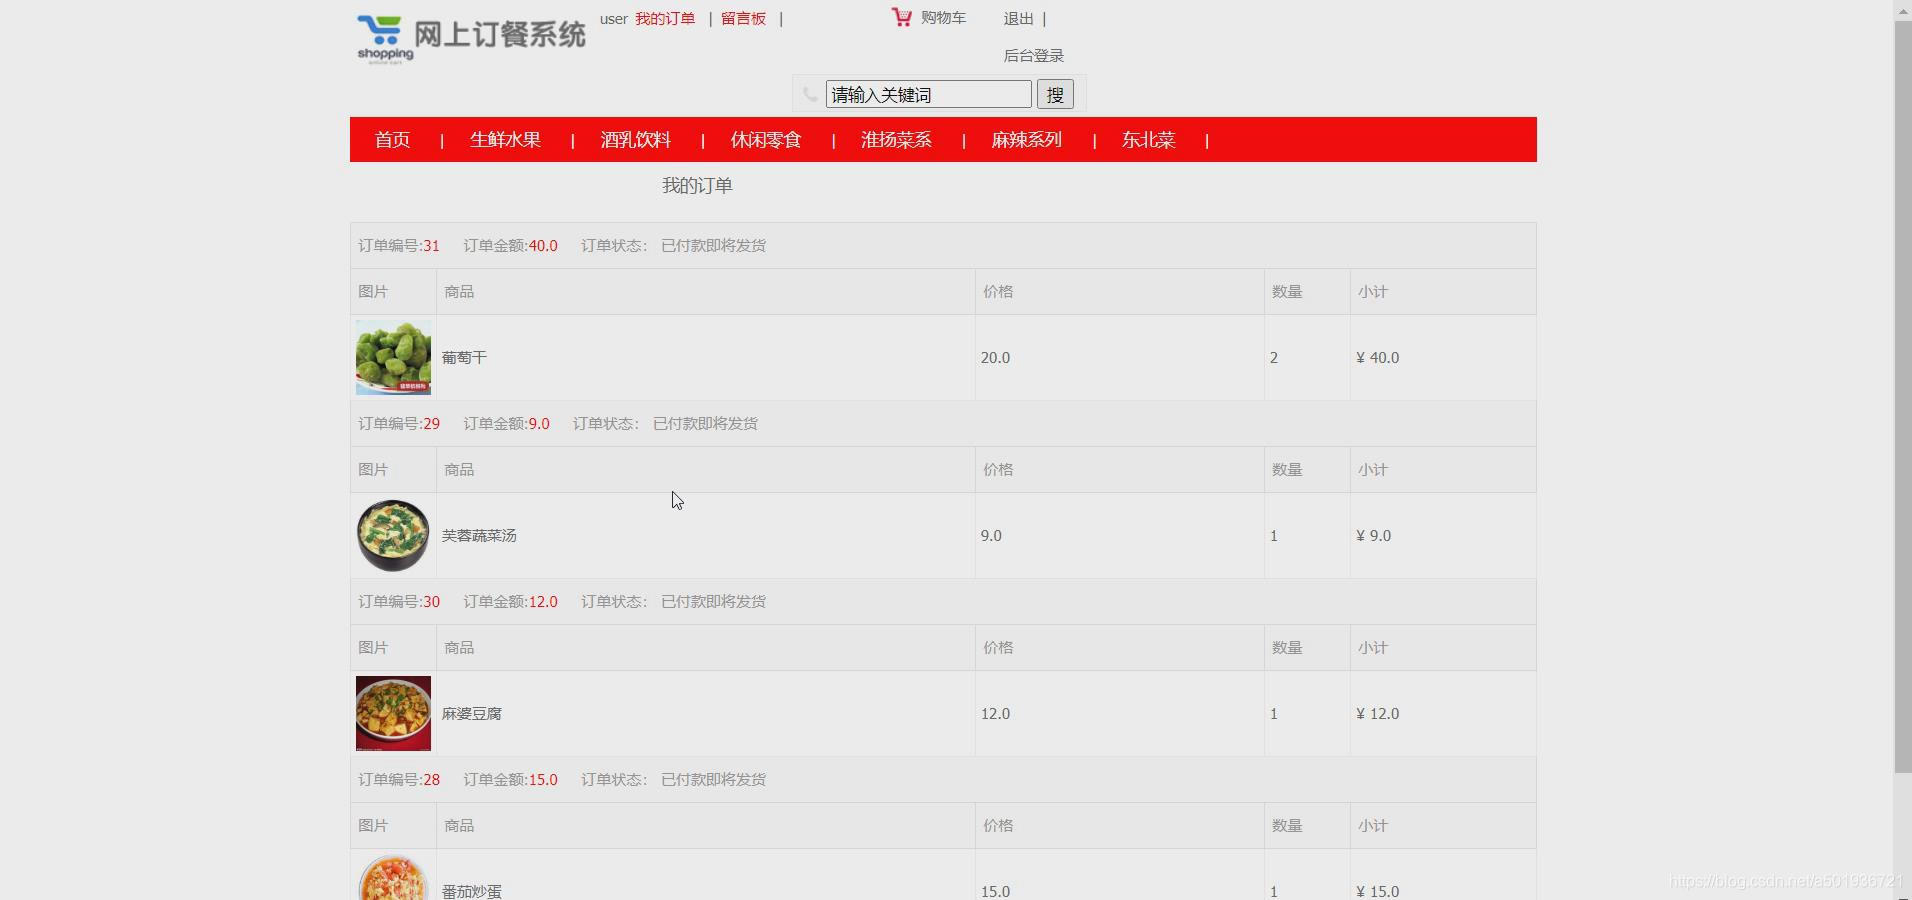Click order number 30

431,601
